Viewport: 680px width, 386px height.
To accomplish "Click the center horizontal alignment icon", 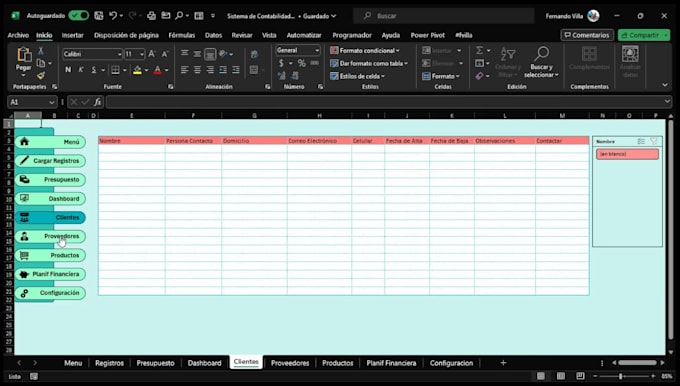I will pos(197,70).
